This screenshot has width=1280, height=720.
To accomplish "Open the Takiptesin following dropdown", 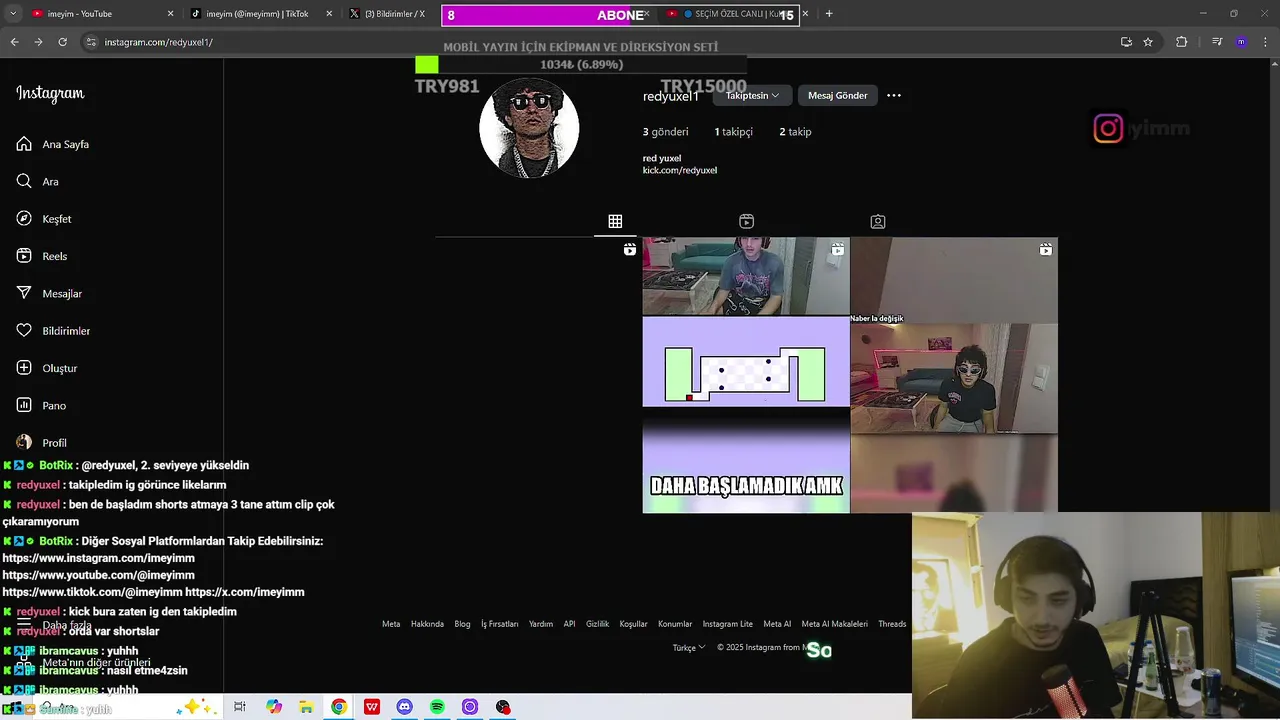I will pyautogui.click(x=752, y=95).
